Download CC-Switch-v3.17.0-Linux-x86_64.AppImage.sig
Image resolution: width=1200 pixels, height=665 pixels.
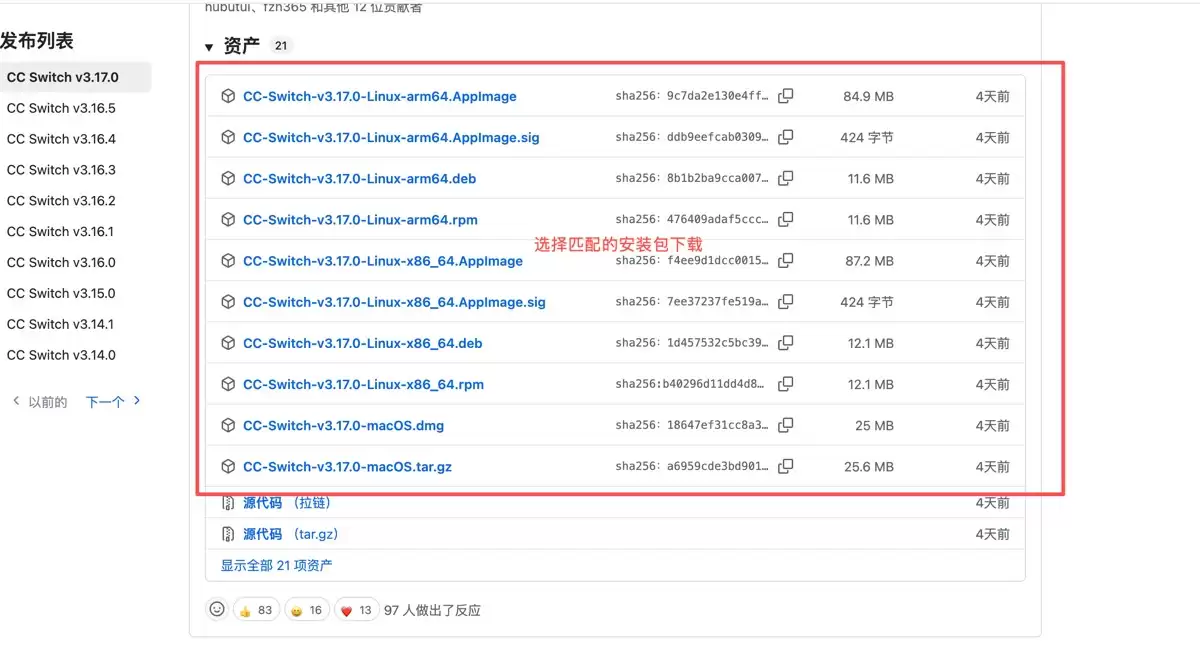pyautogui.click(x=394, y=301)
